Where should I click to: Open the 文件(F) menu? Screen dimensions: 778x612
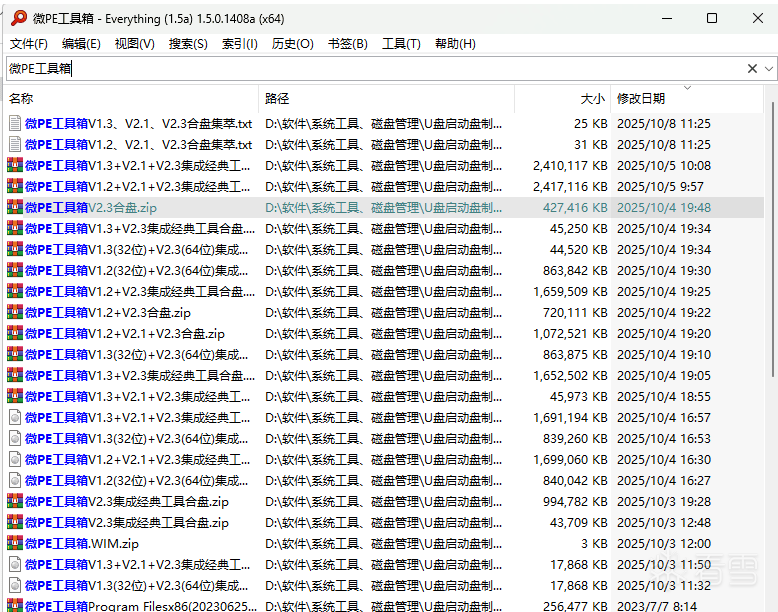point(29,44)
